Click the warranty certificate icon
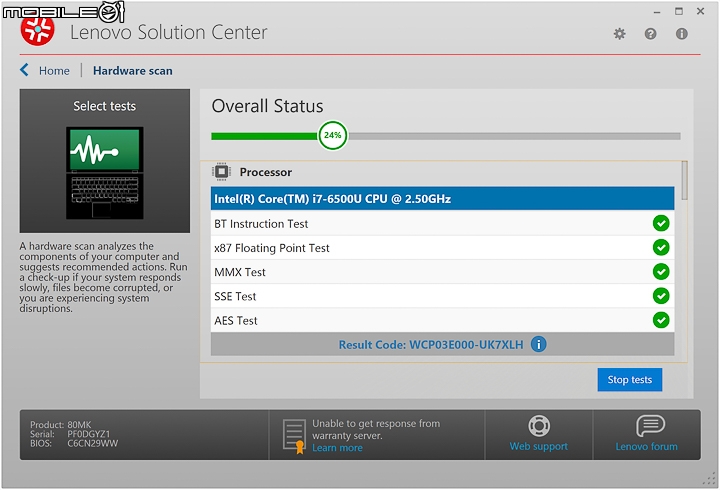This screenshot has height=490, width=720. (x=294, y=436)
